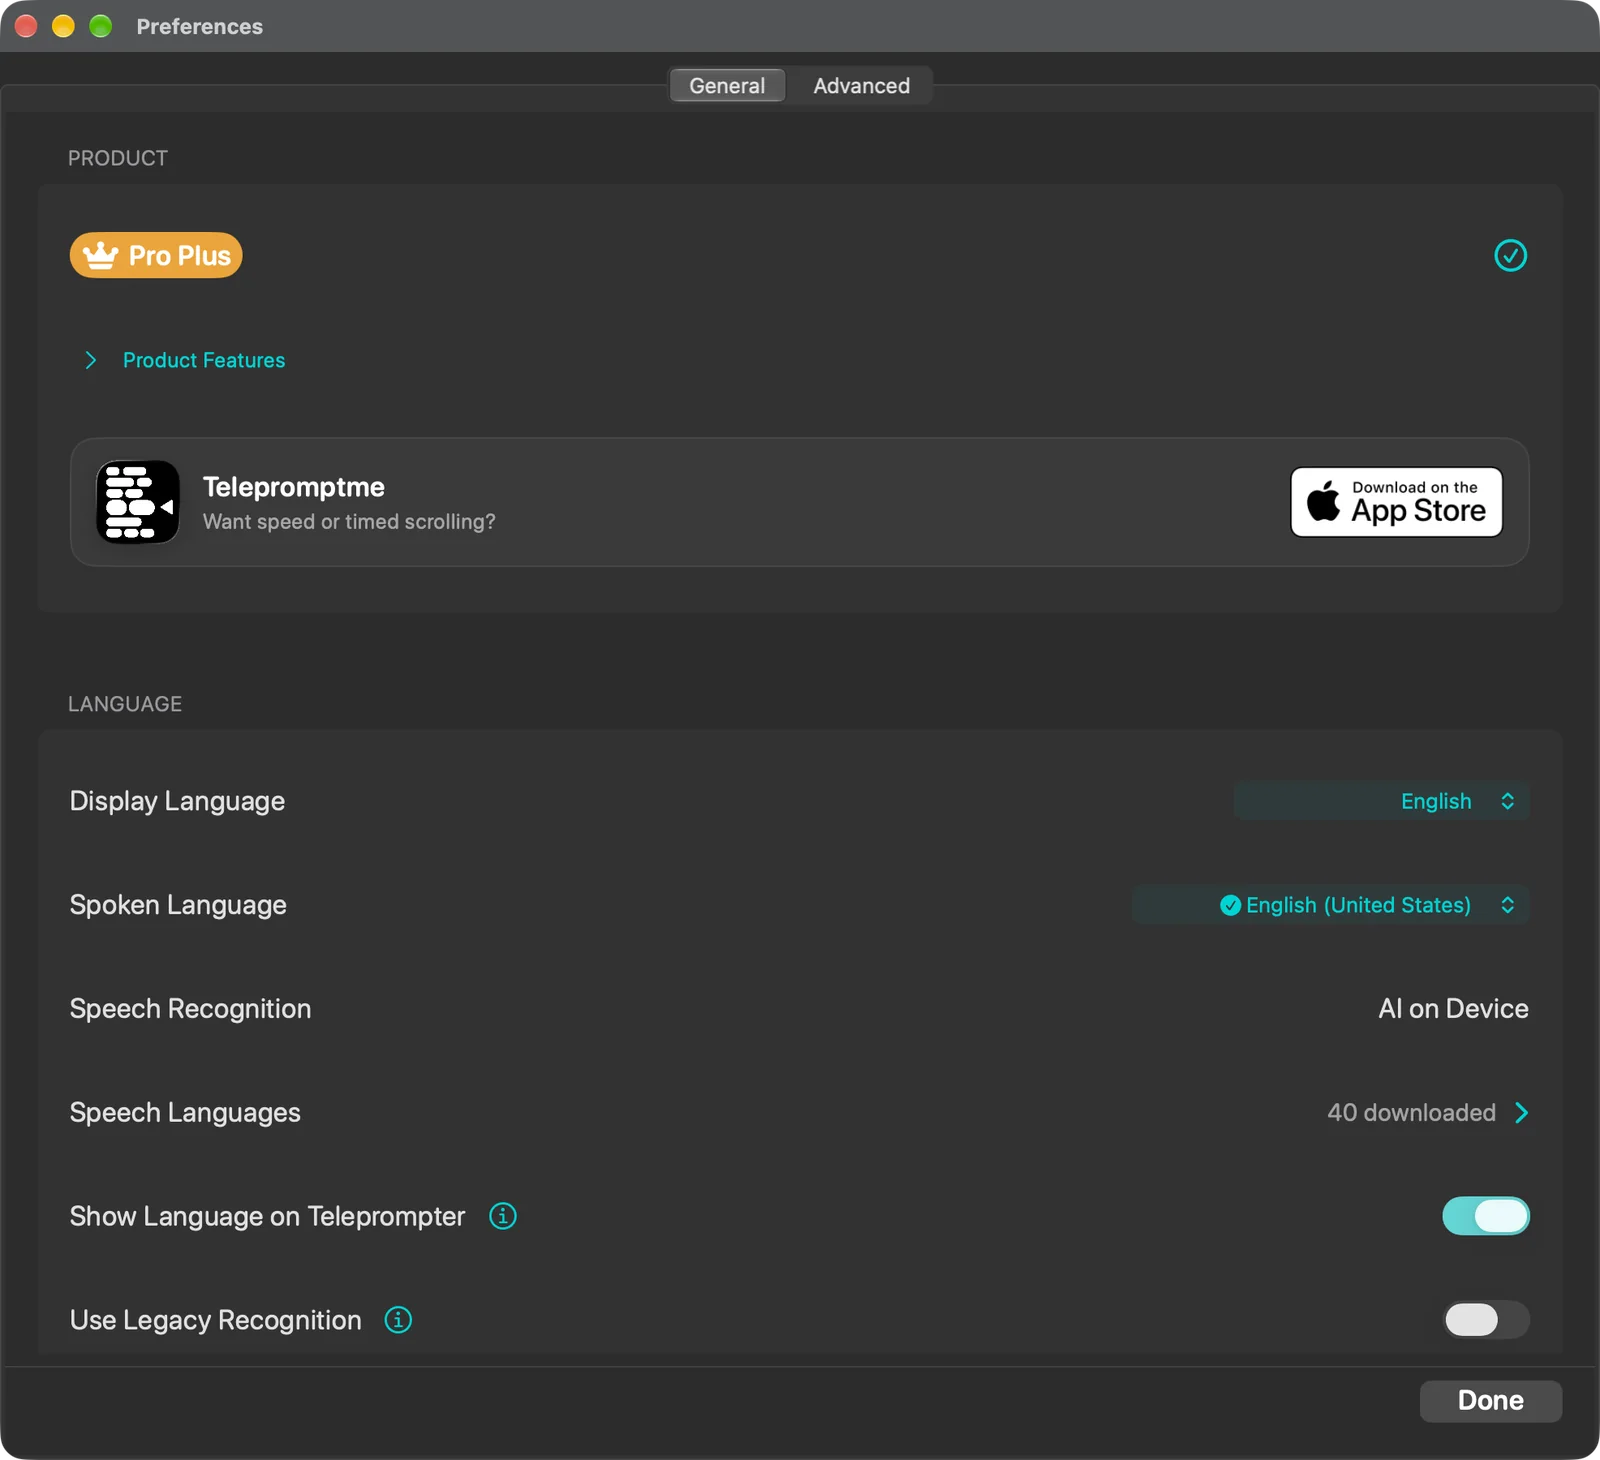Click the Spoken Language label

click(x=178, y=905)
